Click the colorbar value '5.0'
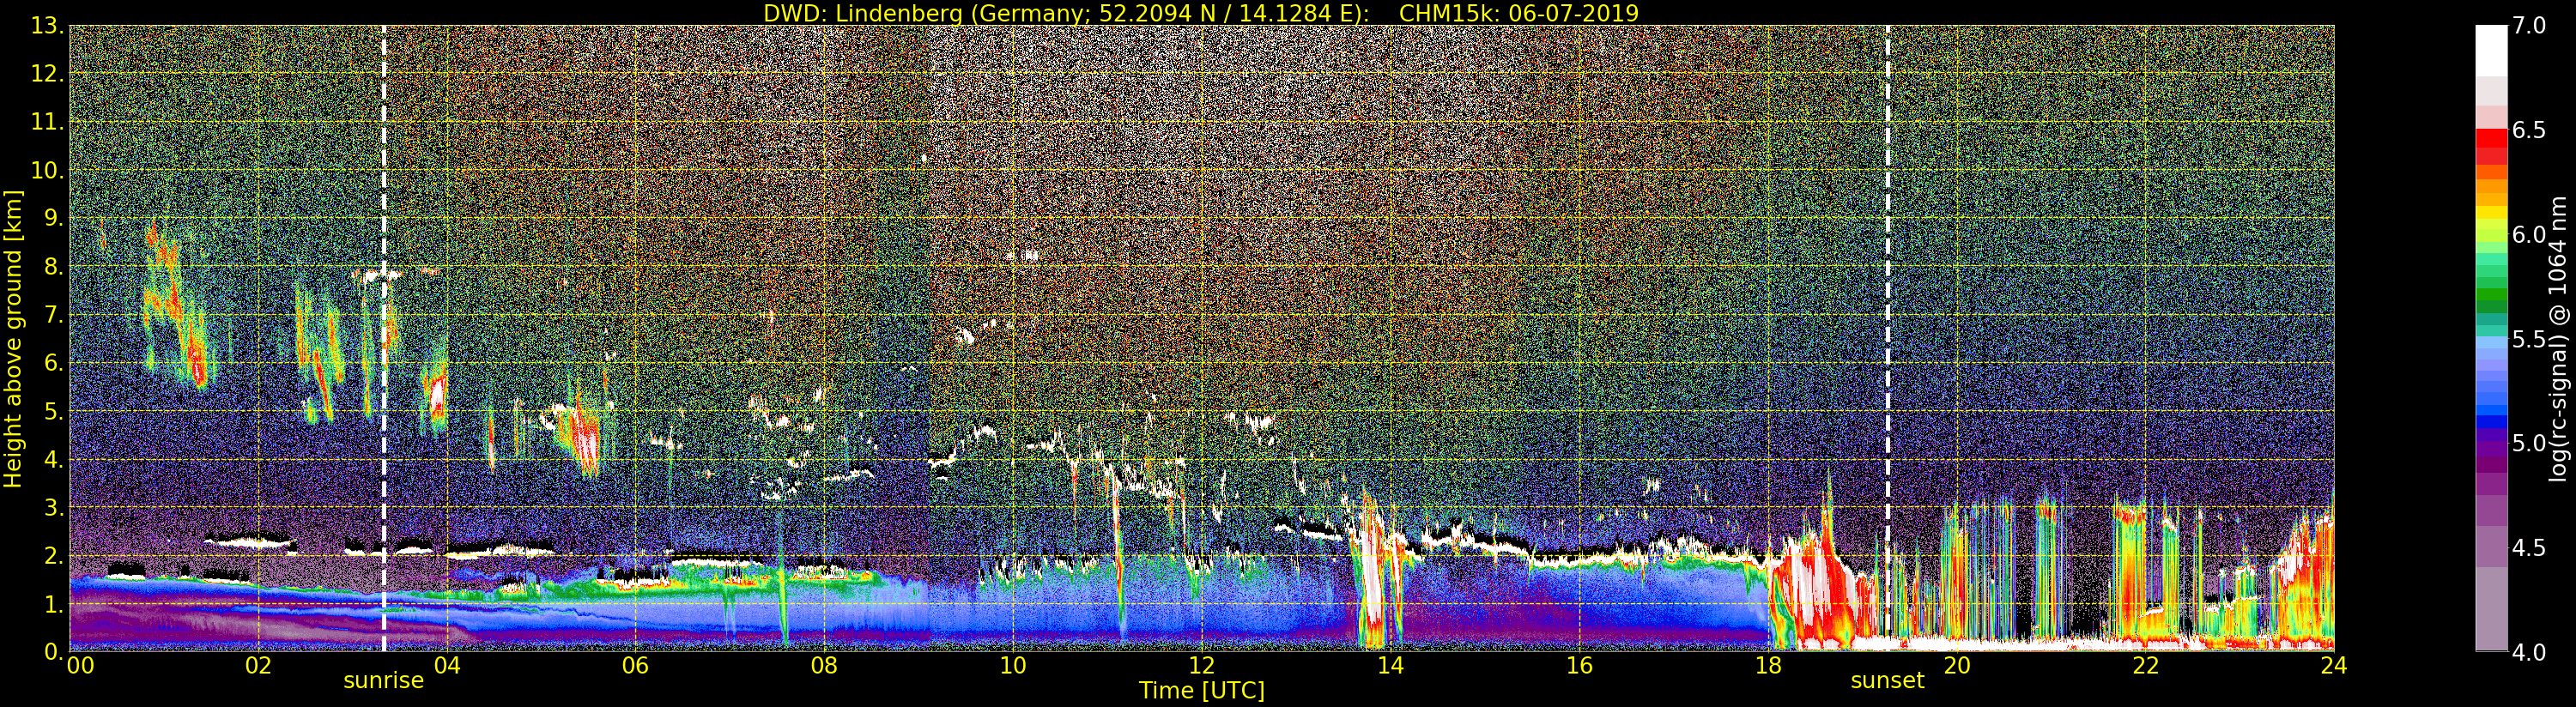 (x=2529, y=443)
